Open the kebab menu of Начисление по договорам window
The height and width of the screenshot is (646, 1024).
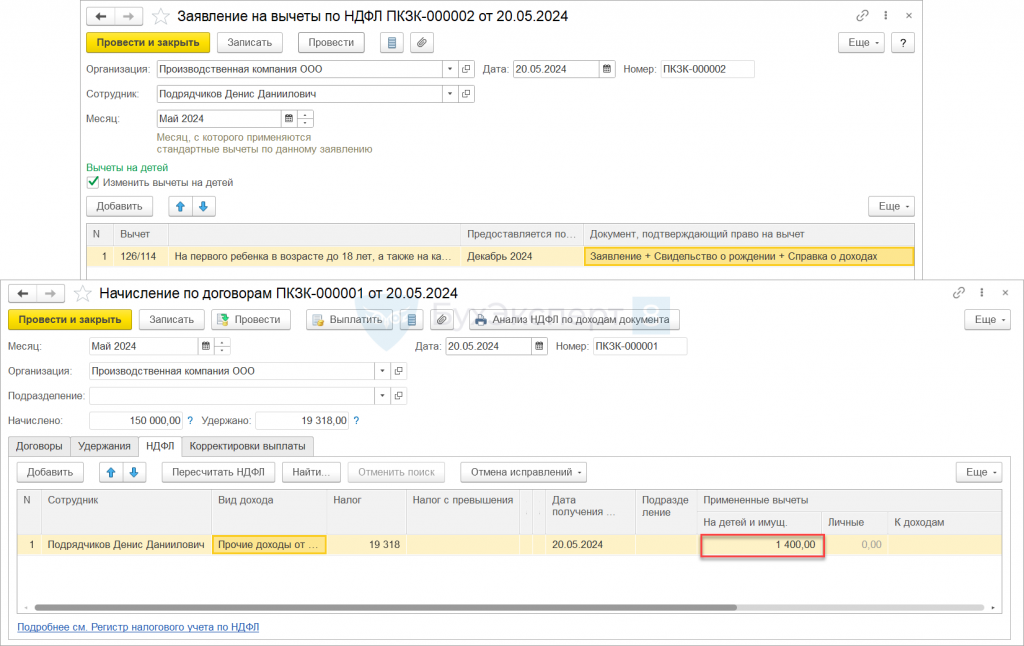[982, 293]
